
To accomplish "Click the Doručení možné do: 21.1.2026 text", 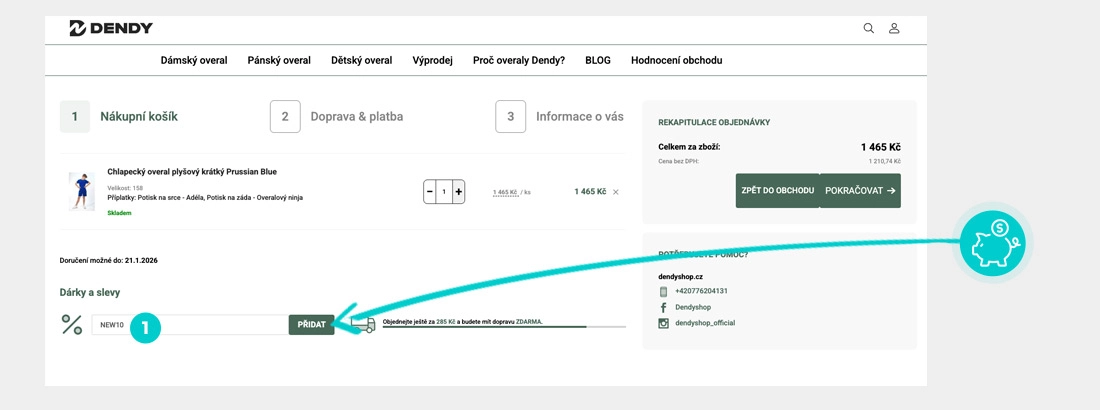I will click(x=109, y=260).
